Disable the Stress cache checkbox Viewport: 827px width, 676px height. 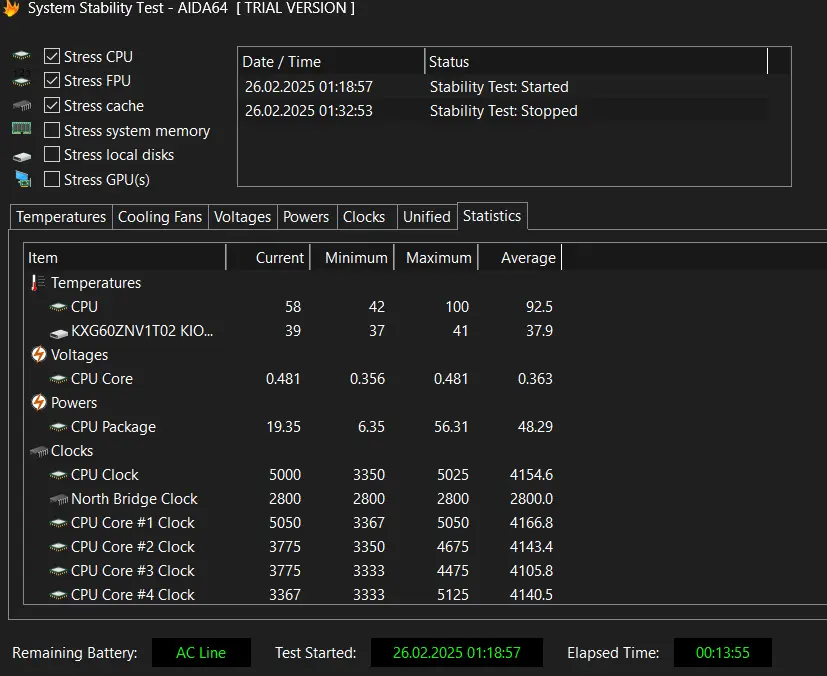tap(52, 105)
